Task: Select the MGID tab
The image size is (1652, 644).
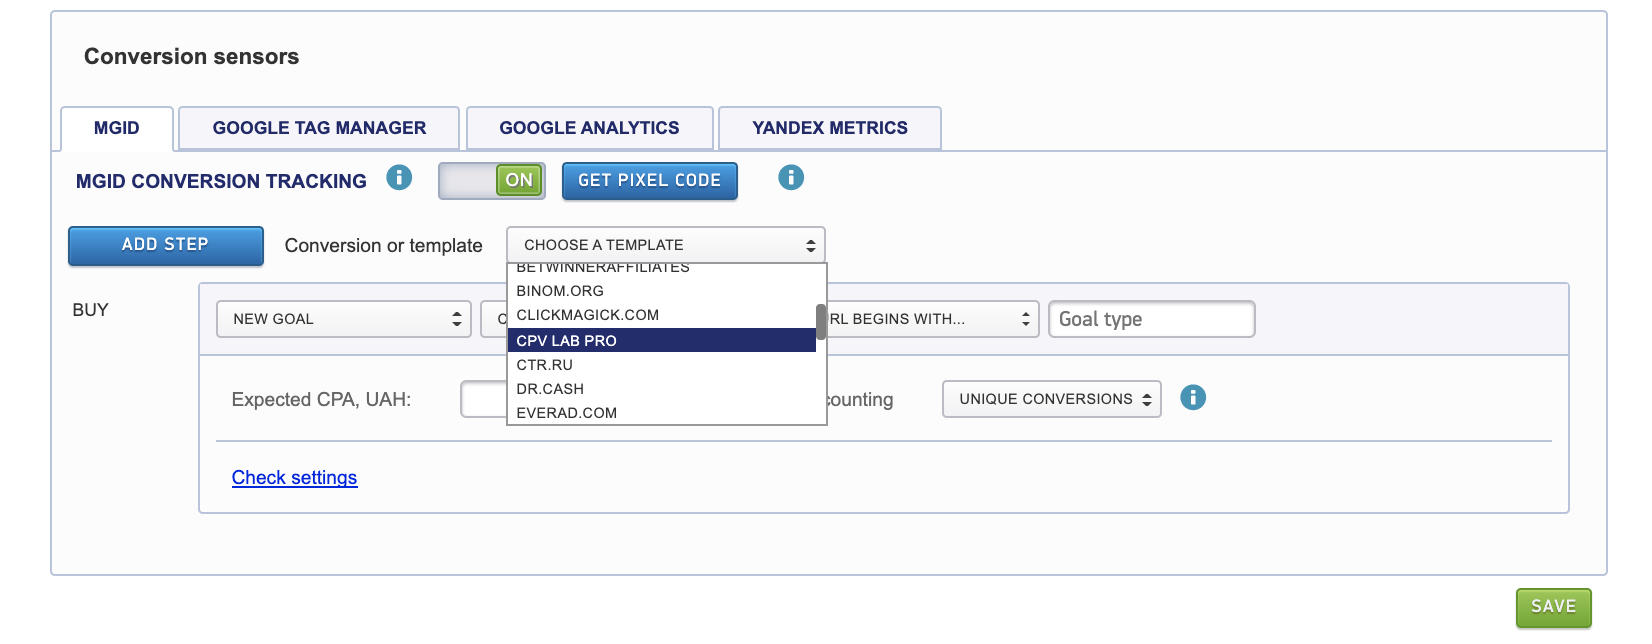Action: tap(117, 128)
